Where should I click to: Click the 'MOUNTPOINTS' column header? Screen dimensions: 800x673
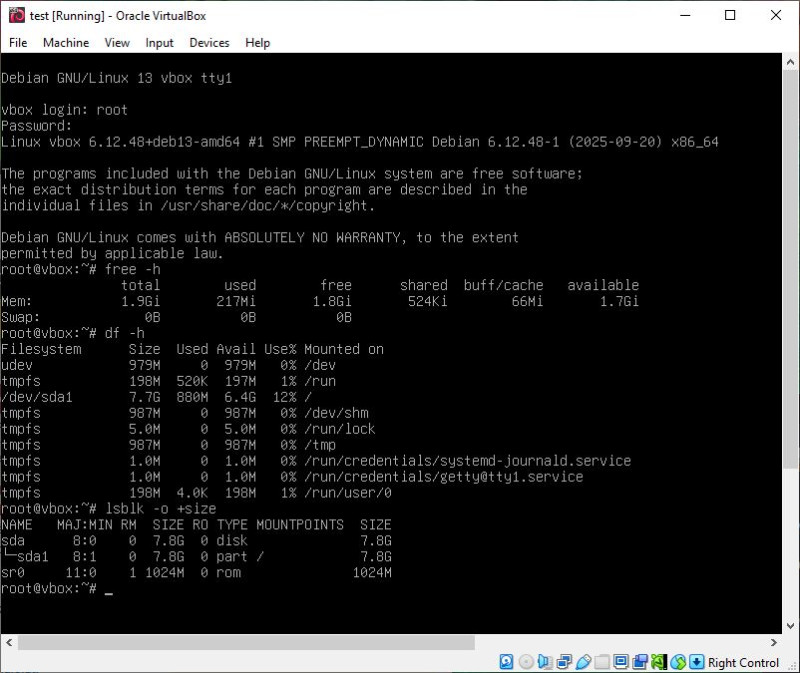tap(300, 524)
